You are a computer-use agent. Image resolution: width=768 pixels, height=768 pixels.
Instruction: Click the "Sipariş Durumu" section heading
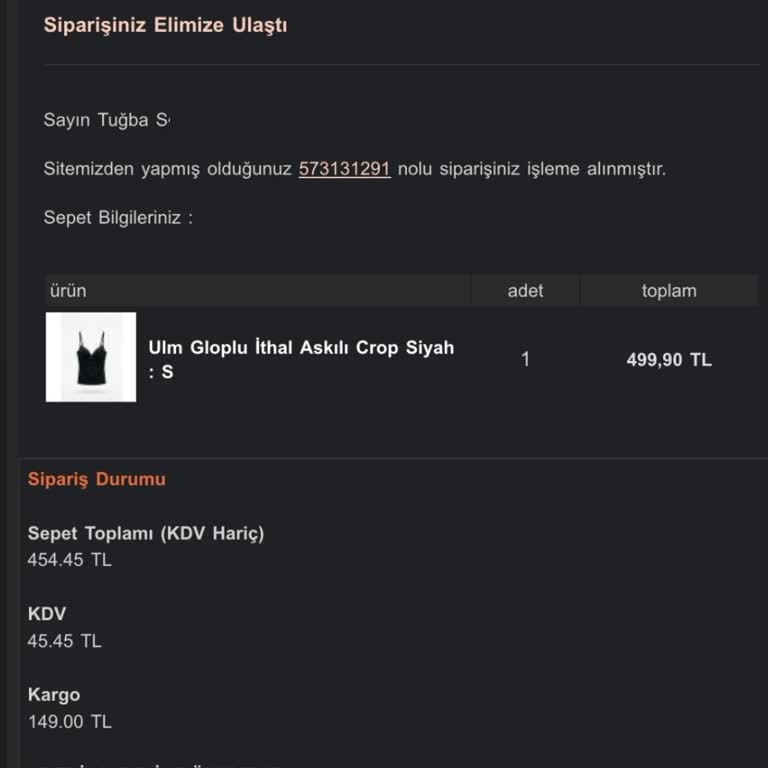coord(97,479)
